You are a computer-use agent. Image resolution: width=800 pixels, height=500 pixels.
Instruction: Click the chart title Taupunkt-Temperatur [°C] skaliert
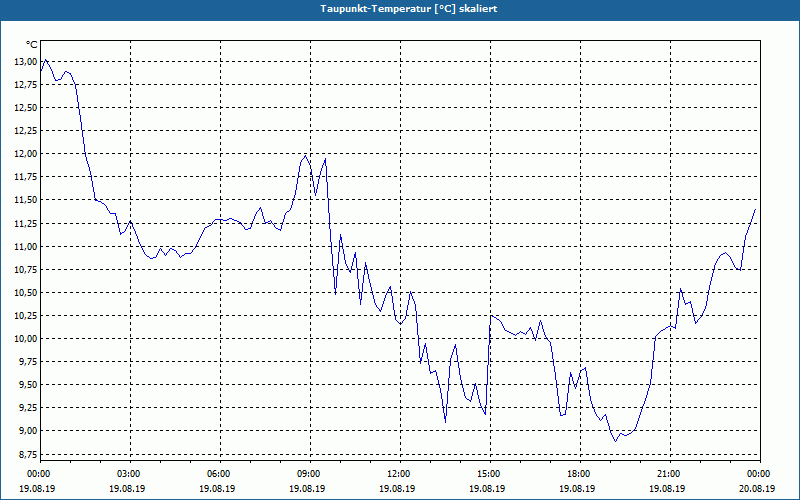pyautogui.click(x=409, y=9)
